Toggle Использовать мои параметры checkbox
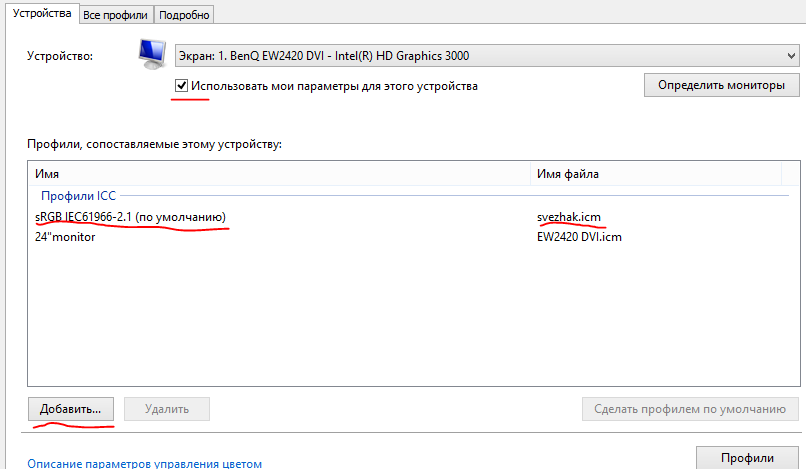This screenshot has width=806, height=469. point(181,86)
